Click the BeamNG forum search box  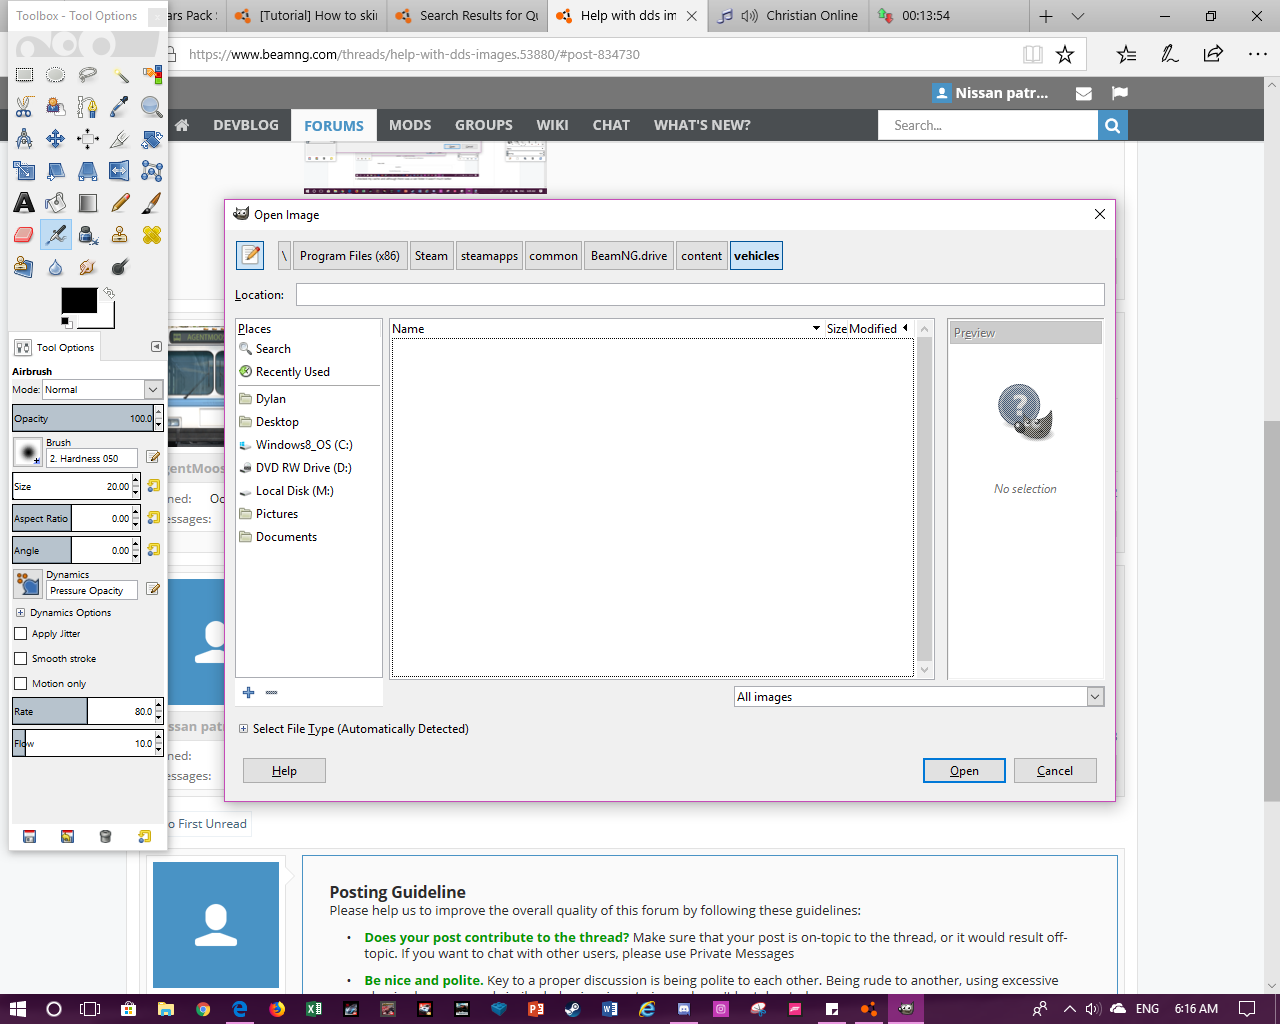[988, 125]
